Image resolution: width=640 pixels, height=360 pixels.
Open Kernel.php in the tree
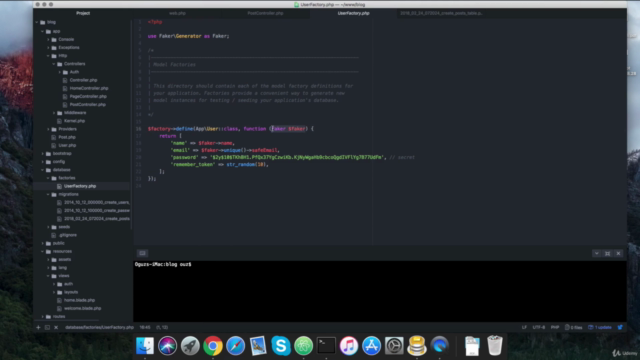[74, 121]
